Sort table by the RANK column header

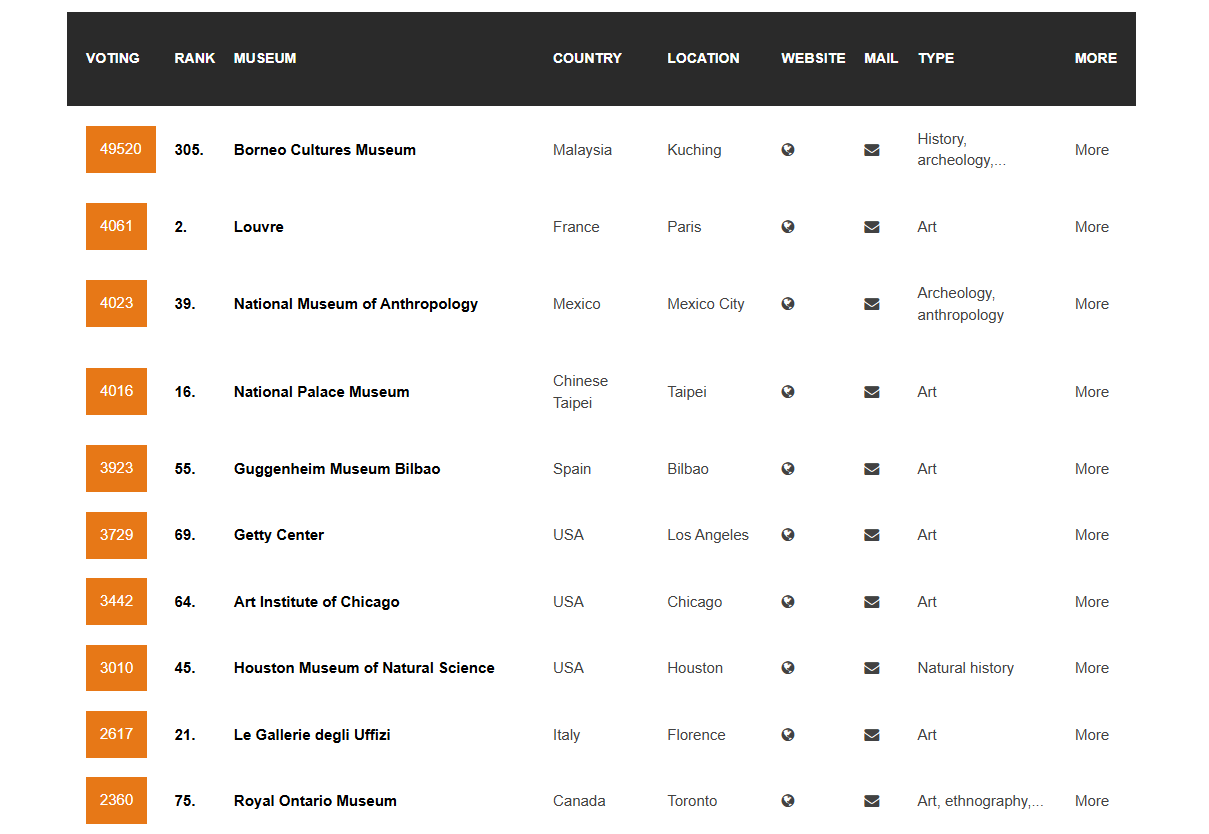(194, 58)
